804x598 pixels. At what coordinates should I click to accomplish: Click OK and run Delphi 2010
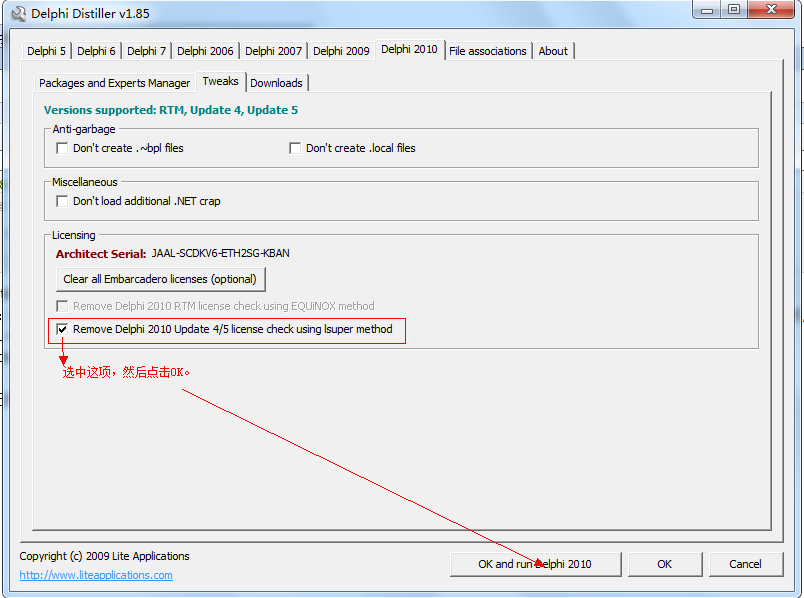535,564
